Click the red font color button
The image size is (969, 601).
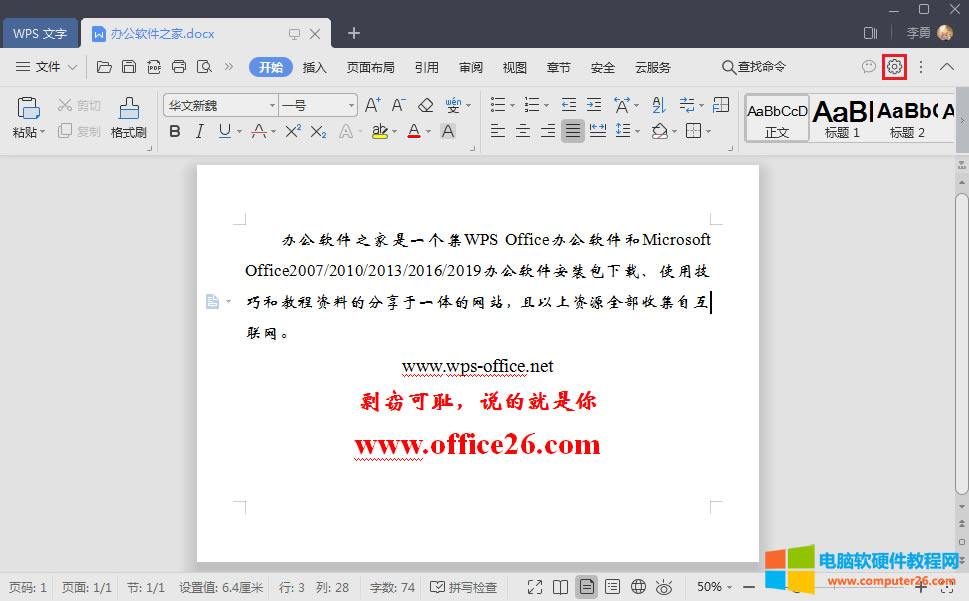click(x=414, y=131)
